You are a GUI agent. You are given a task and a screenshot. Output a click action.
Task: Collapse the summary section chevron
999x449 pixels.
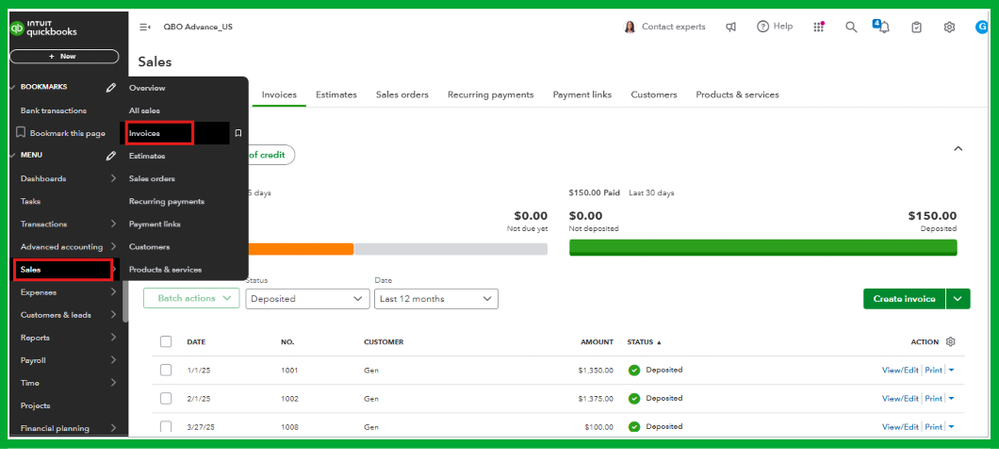pos(958,148)
